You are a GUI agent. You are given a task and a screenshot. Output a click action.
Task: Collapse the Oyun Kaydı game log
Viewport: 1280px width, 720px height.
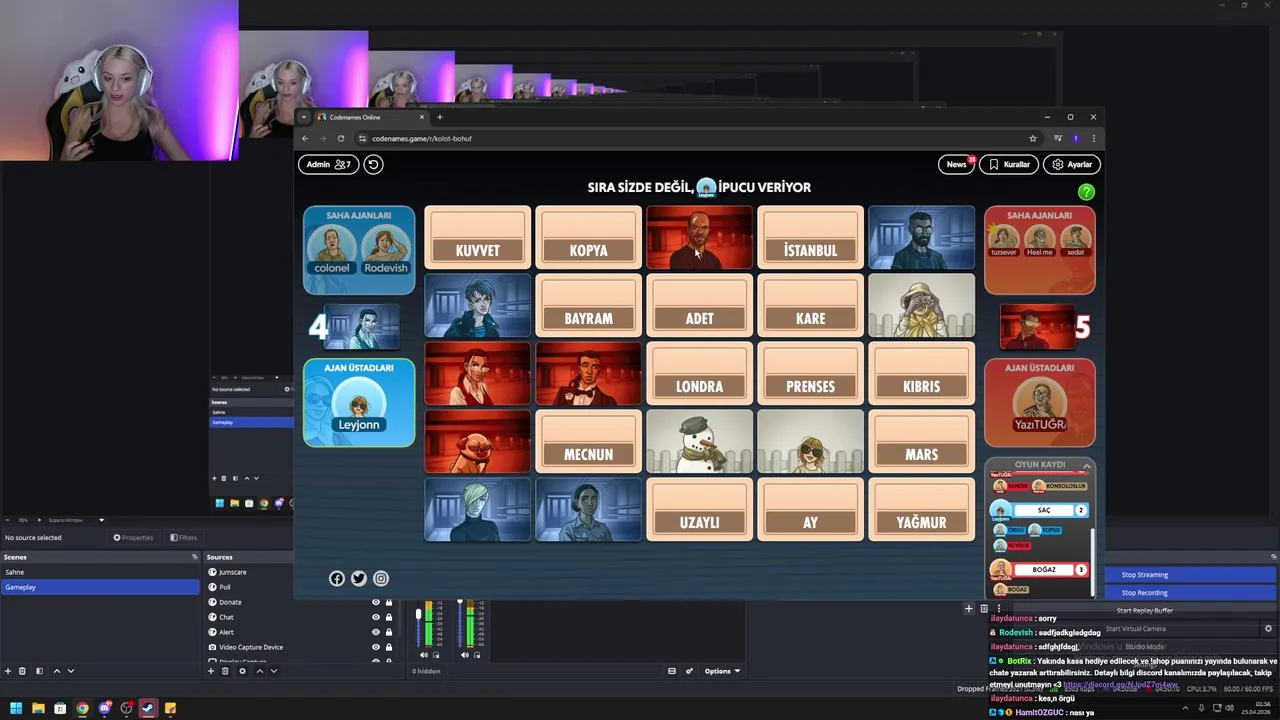tap(1087, 465)
